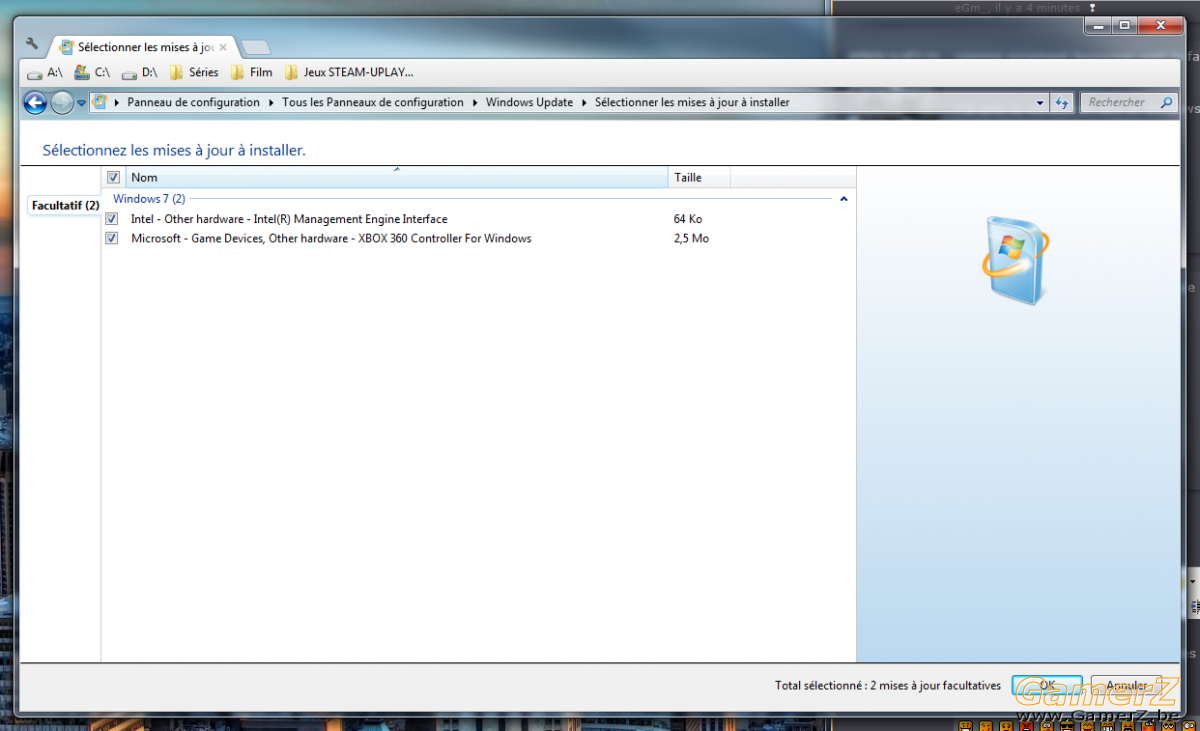1200x731 pixels.
Task: Click the 'Windows 7 (2)' group label
Action: coord(149,199)
